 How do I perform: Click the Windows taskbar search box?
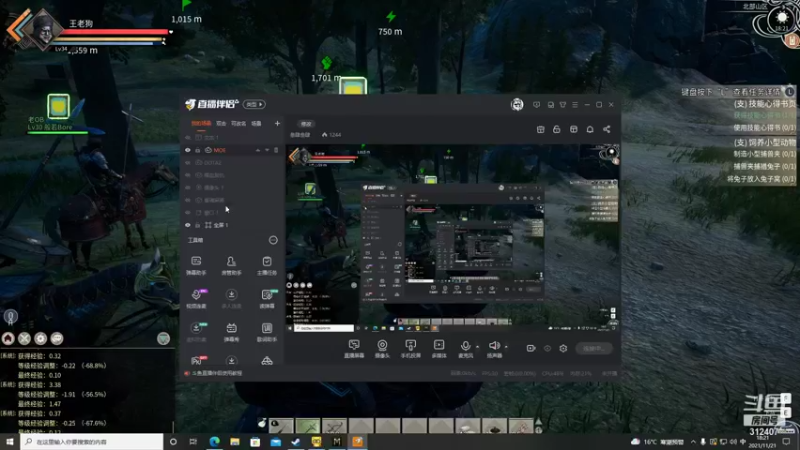click(x=92, y=441)
